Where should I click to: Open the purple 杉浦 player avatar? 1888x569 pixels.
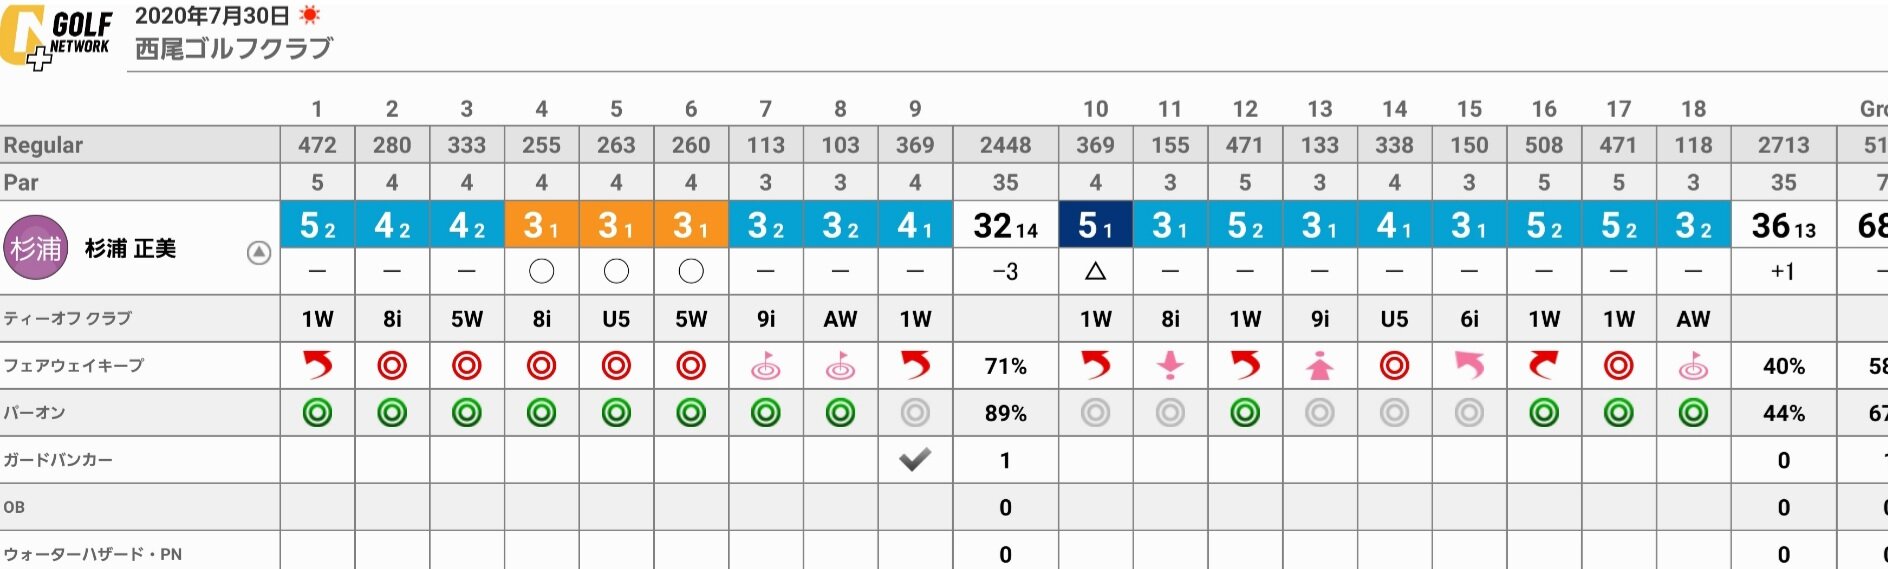tap(36, 247)
